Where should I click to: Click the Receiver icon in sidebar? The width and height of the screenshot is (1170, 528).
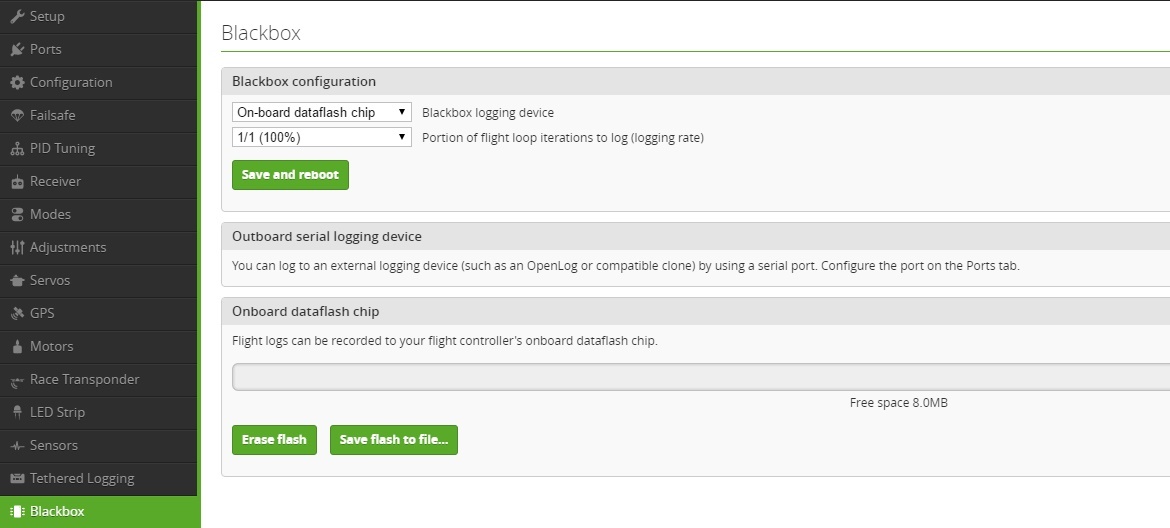coord(17,181)
